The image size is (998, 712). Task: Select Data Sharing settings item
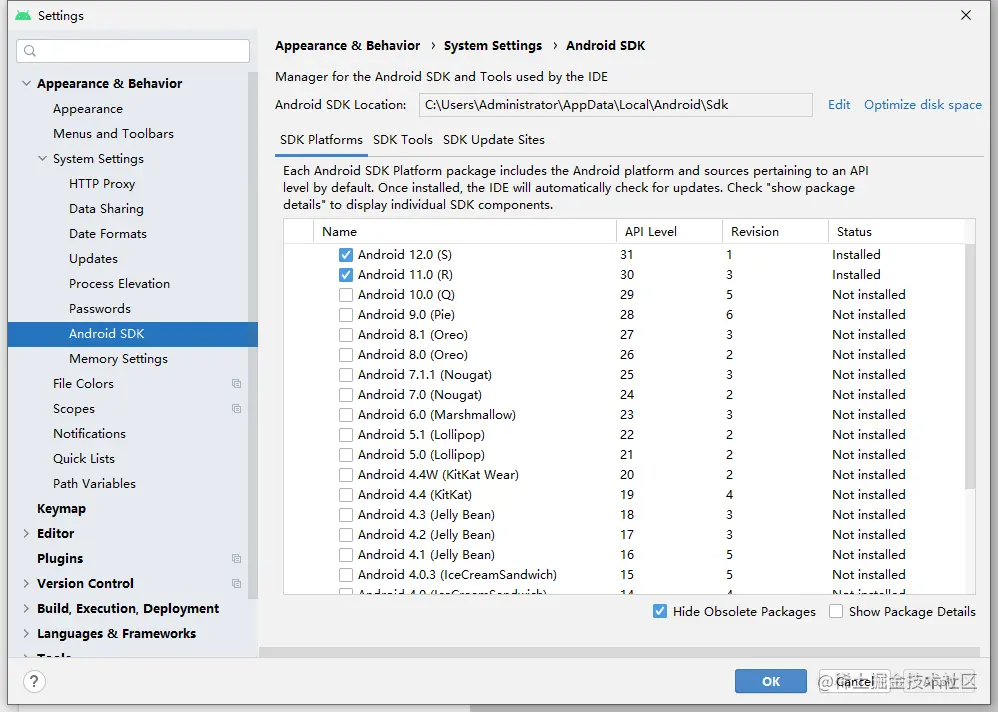point(106,209)
